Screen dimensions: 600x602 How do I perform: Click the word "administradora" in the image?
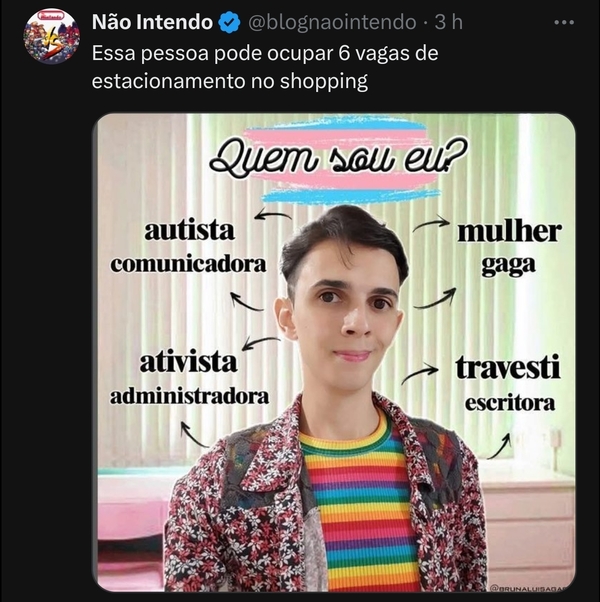189,396
